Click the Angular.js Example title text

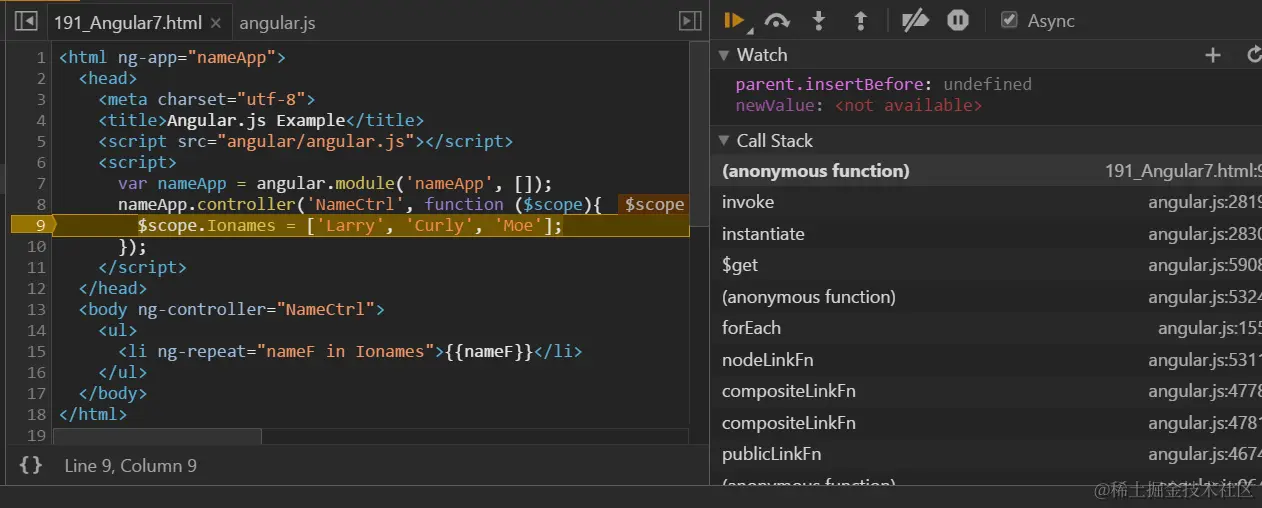[257, 120]
